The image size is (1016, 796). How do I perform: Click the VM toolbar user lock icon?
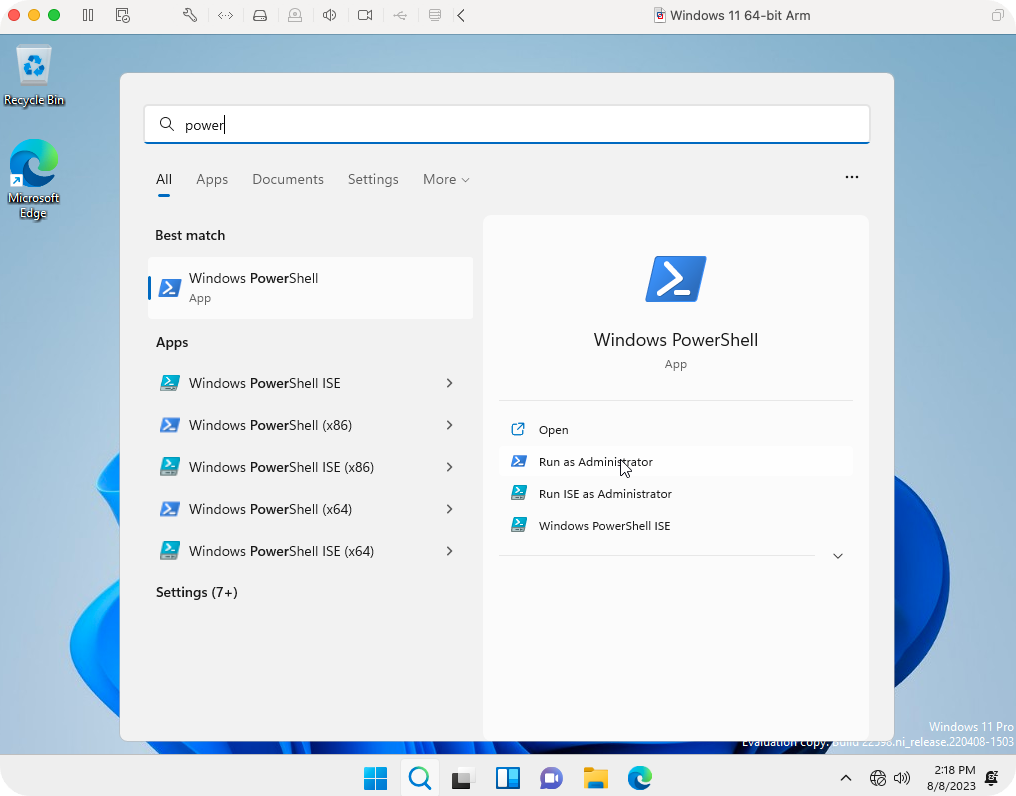(295, 15)
